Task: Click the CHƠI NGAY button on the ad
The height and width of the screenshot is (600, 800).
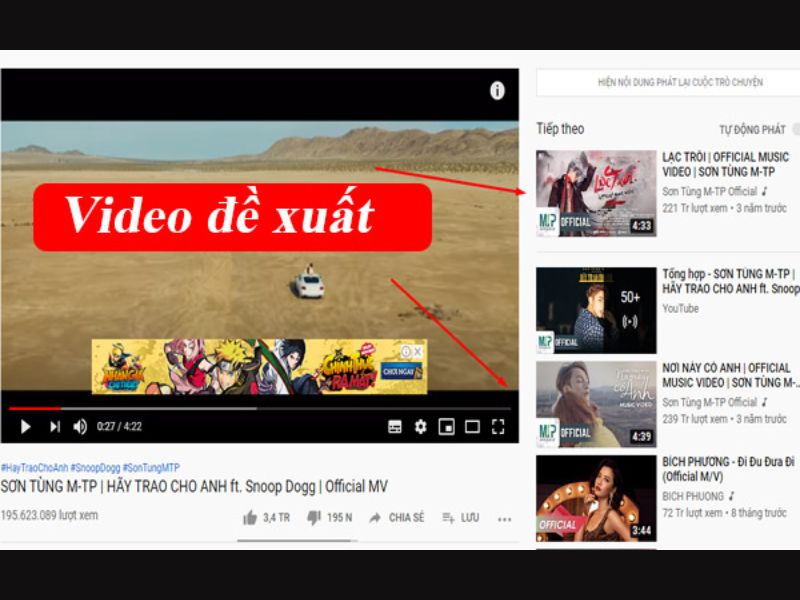Action: pyautogui.click(x=403, y=371)
